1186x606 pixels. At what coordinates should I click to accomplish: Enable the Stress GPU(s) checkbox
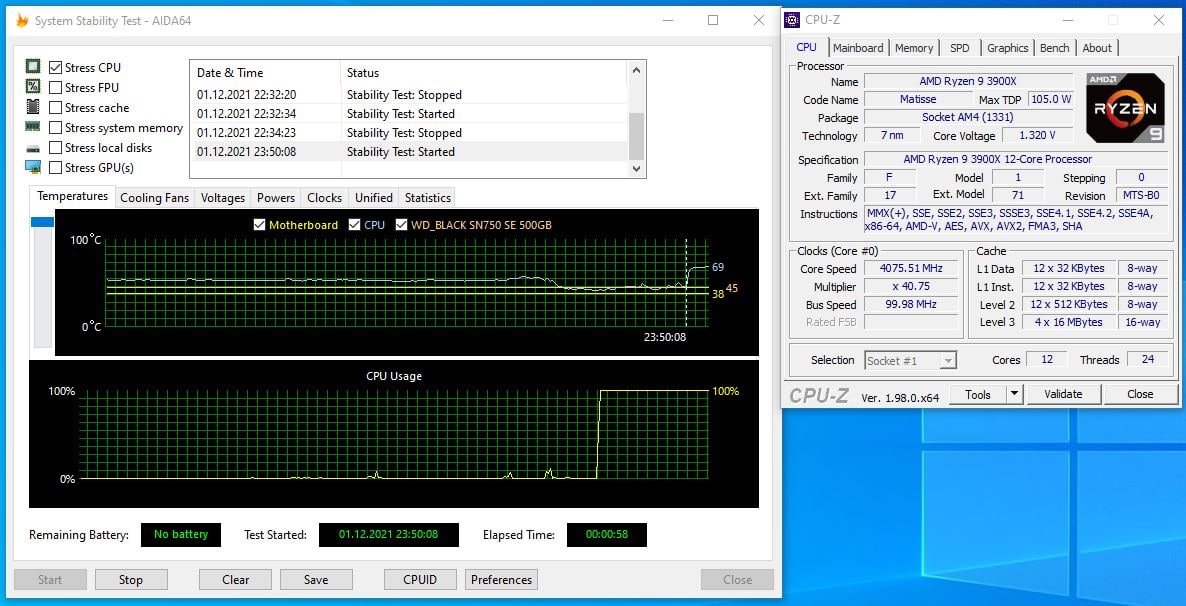tap(55, 167)
